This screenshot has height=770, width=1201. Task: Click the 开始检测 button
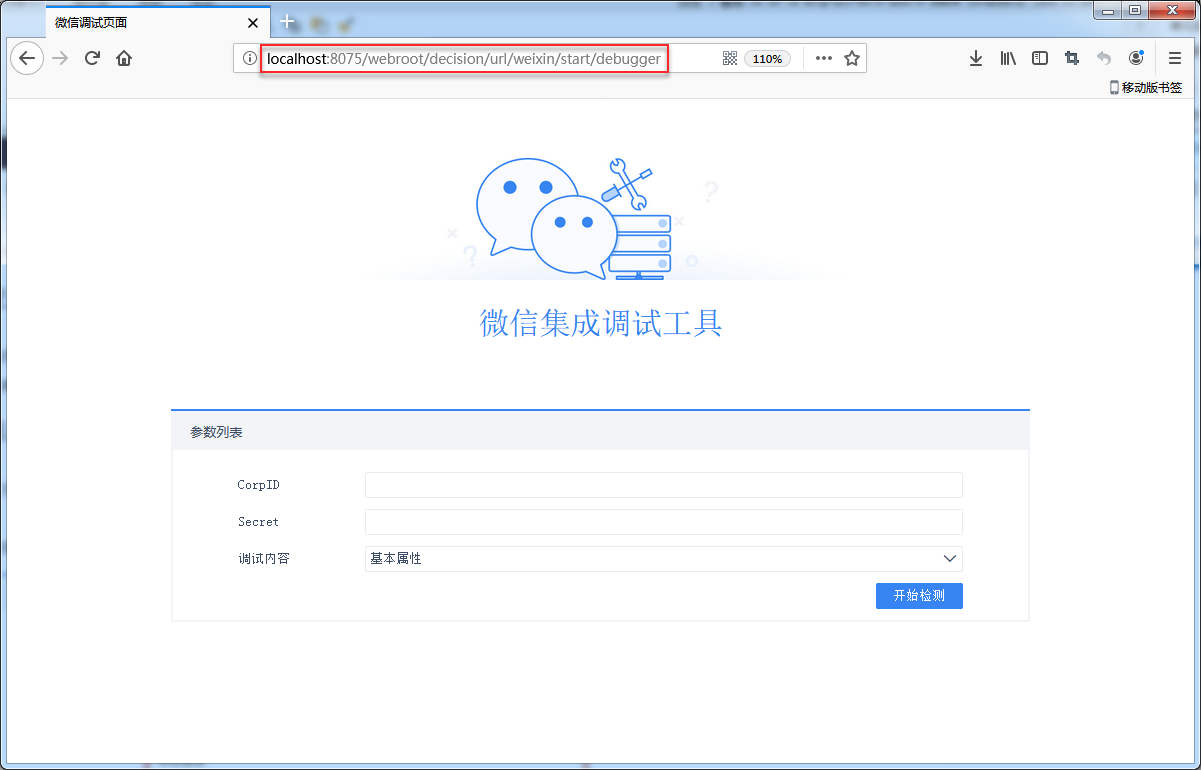pos(919,596)
